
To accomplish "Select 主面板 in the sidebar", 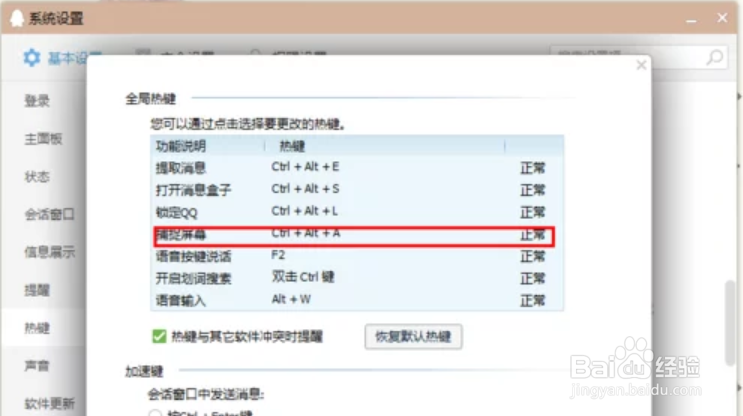I will (43, 139).
